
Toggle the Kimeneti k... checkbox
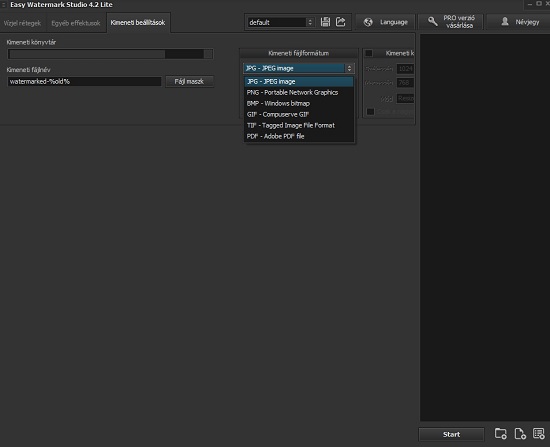point(369,53)
